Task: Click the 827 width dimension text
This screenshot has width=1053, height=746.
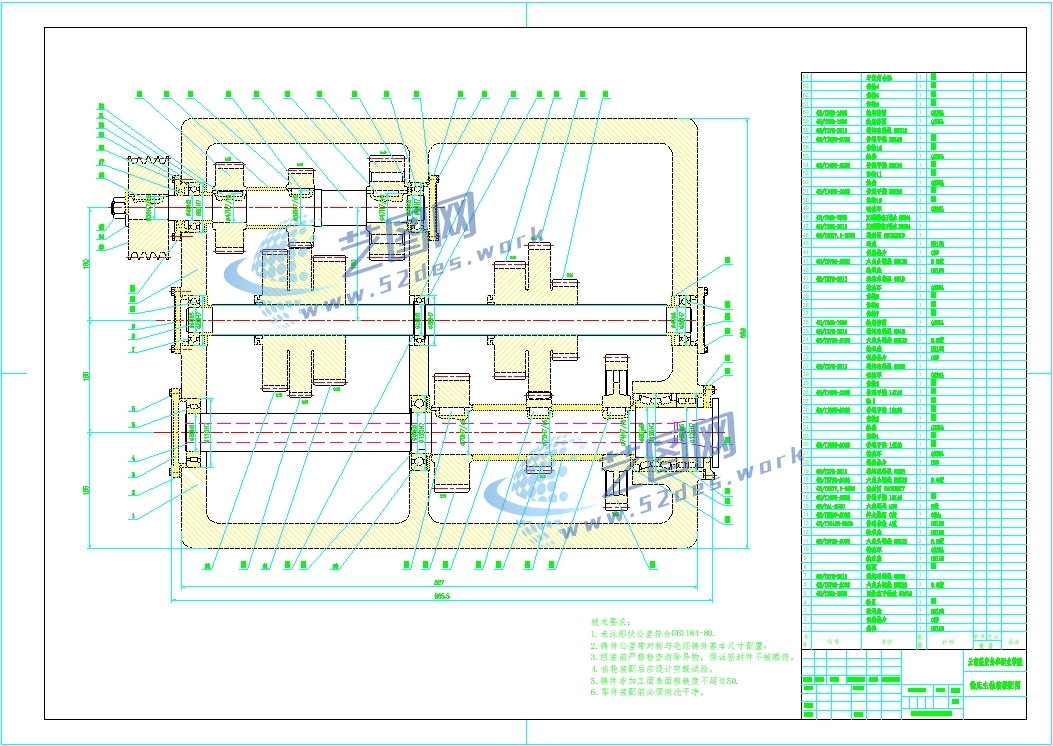Action: point(441,581)
